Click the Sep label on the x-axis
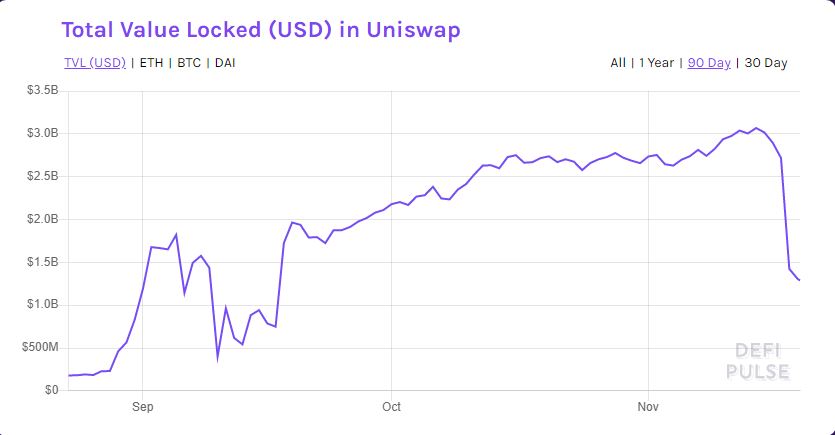The width and height of the screenshot is (835, 435). [142, 407]
